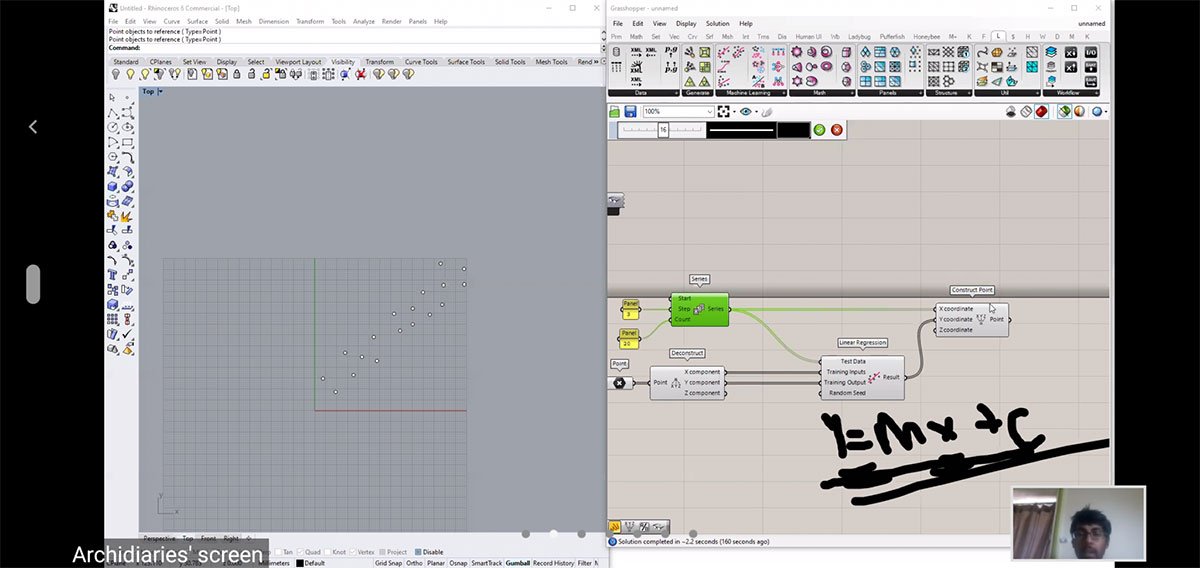Click the cylinder data icon in Data panel
The width and height of the screenshot is (1200, 568).
[x=616, y=52]
